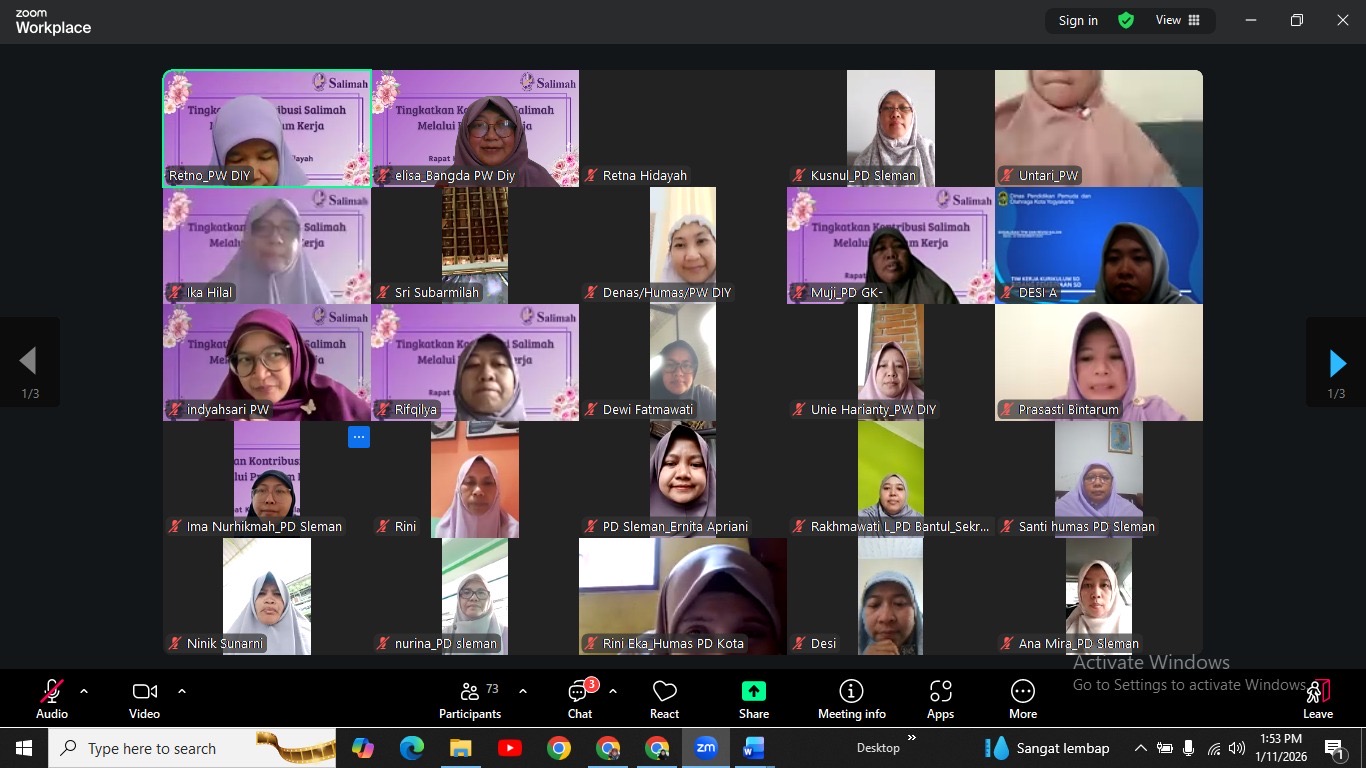Click the green Share screen button
The width and height of the screenshot is (1366, 768).
pos(753,699)
